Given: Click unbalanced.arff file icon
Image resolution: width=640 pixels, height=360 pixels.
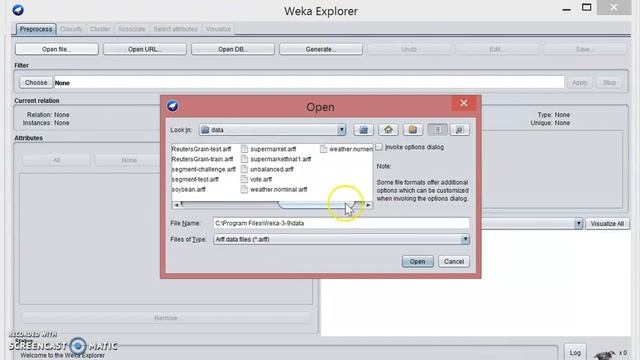Looking at the screenshot, I should (x=244, y=169).
